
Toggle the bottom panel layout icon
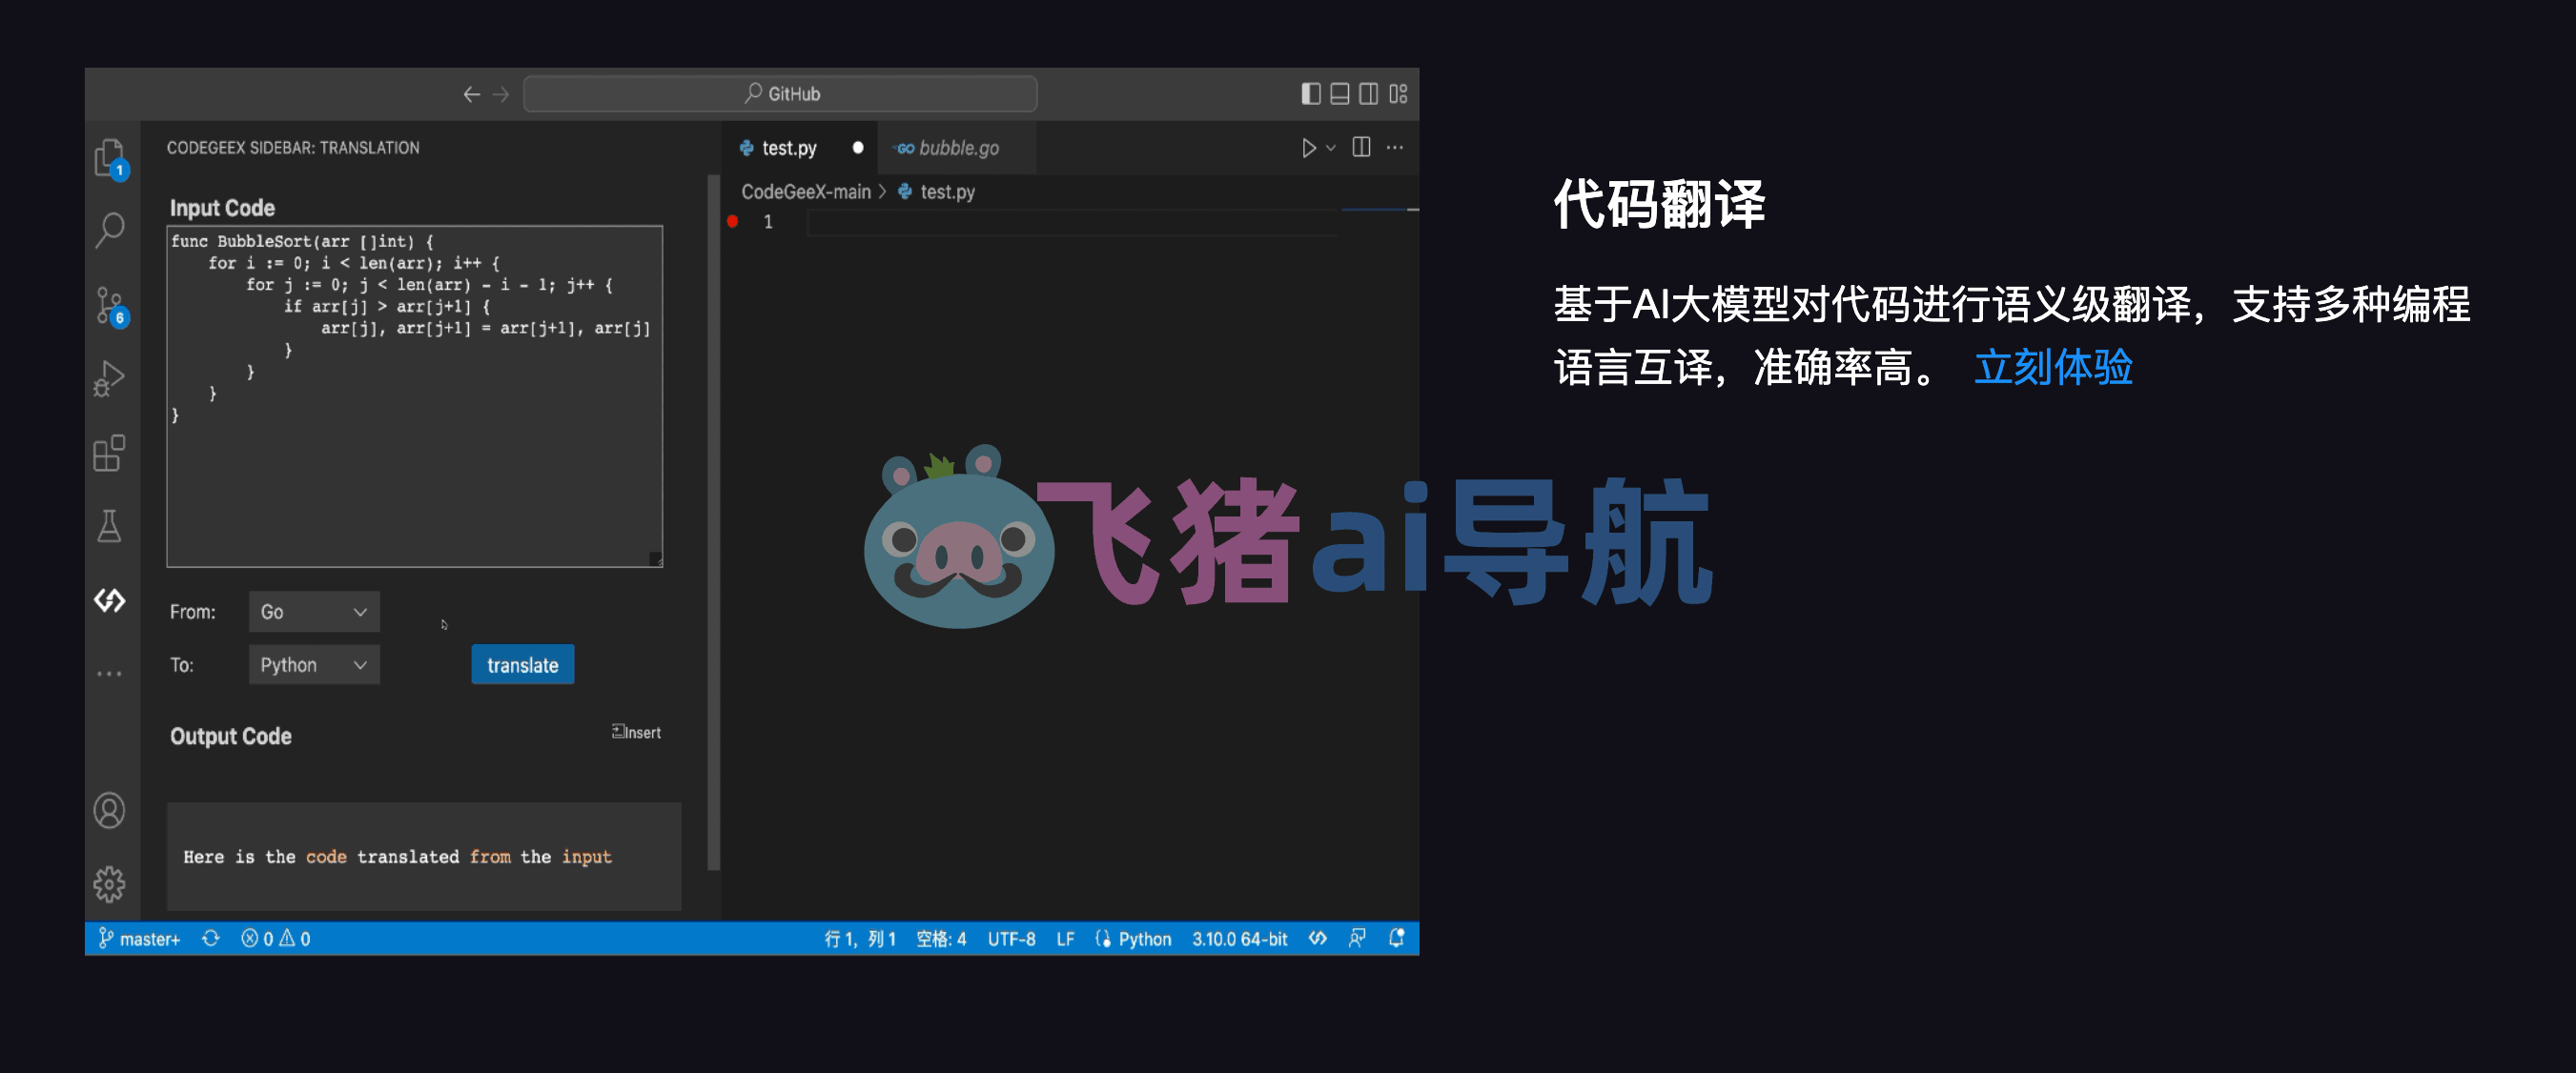(x=1340, y=93)
